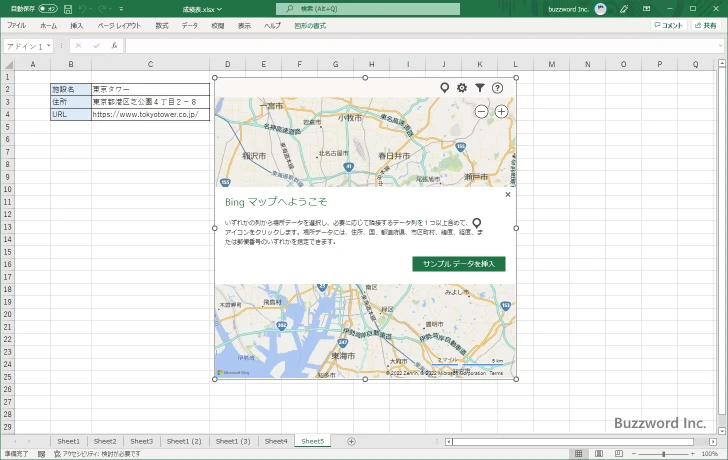Switch to Page Break Preview icon

[619, 454]
